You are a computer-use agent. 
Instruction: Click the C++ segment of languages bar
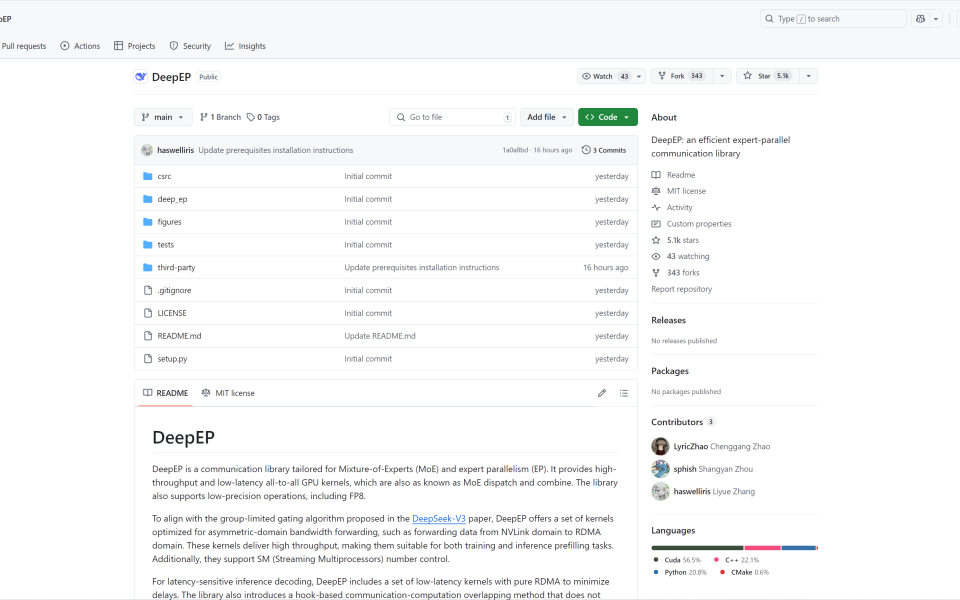pyautogui.click(x=762, y=548)
